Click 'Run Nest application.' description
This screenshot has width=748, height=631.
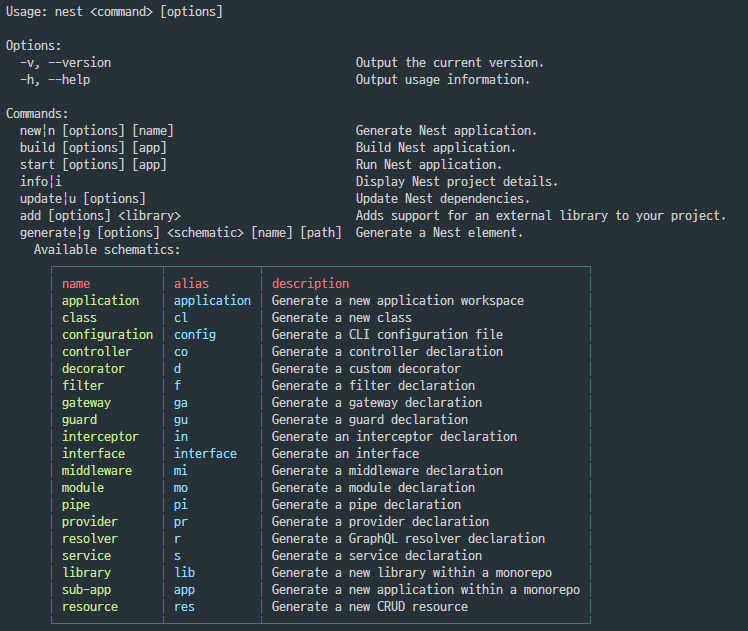click(x=428, y=165)
